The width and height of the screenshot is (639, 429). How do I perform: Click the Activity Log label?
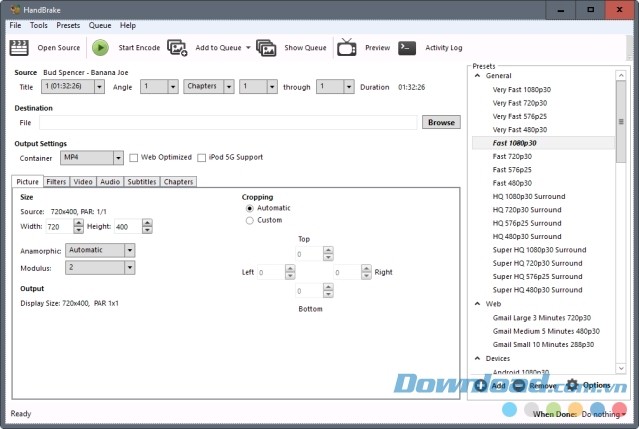pos(444,48)
